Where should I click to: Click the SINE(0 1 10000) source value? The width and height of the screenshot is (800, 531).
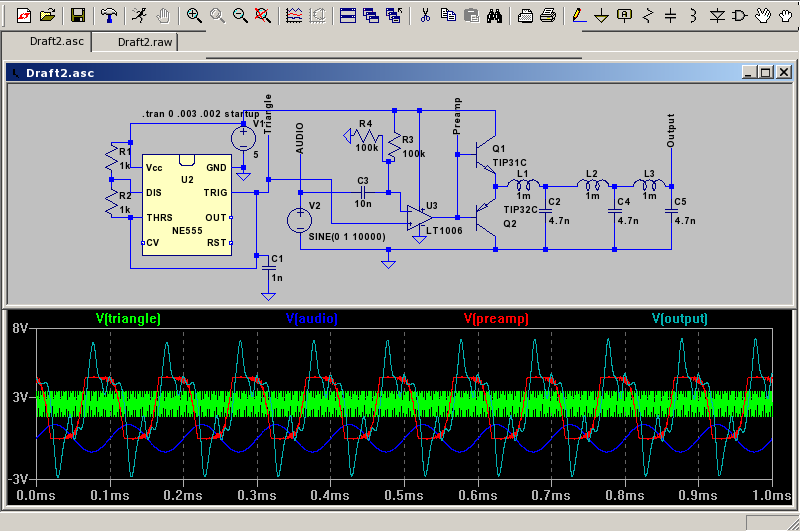coord(347,237)
